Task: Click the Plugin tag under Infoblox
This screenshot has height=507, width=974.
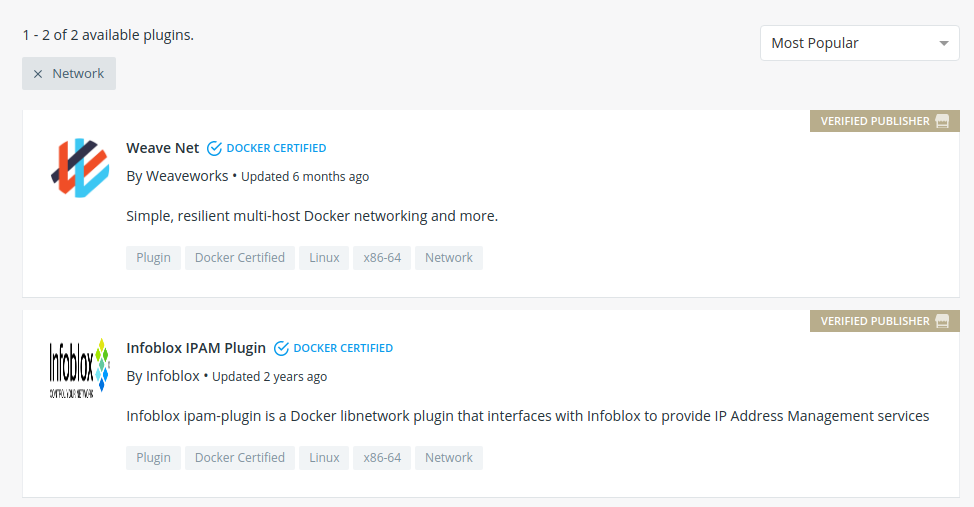Action: click(x=153, y=458)
